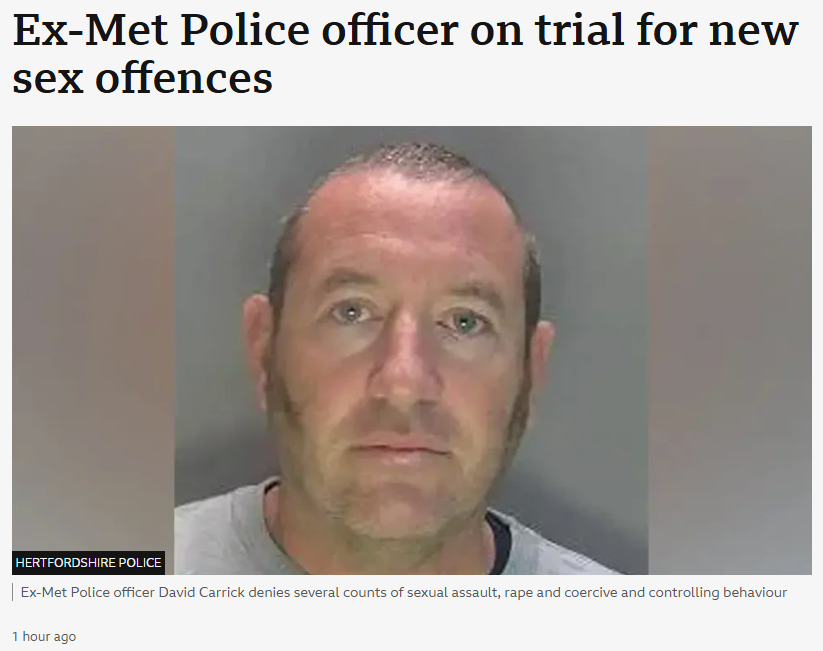Click "coercive and controlling behaviour" caption text
This screenshot has height=651, width=823.
(x=676, y=592)
